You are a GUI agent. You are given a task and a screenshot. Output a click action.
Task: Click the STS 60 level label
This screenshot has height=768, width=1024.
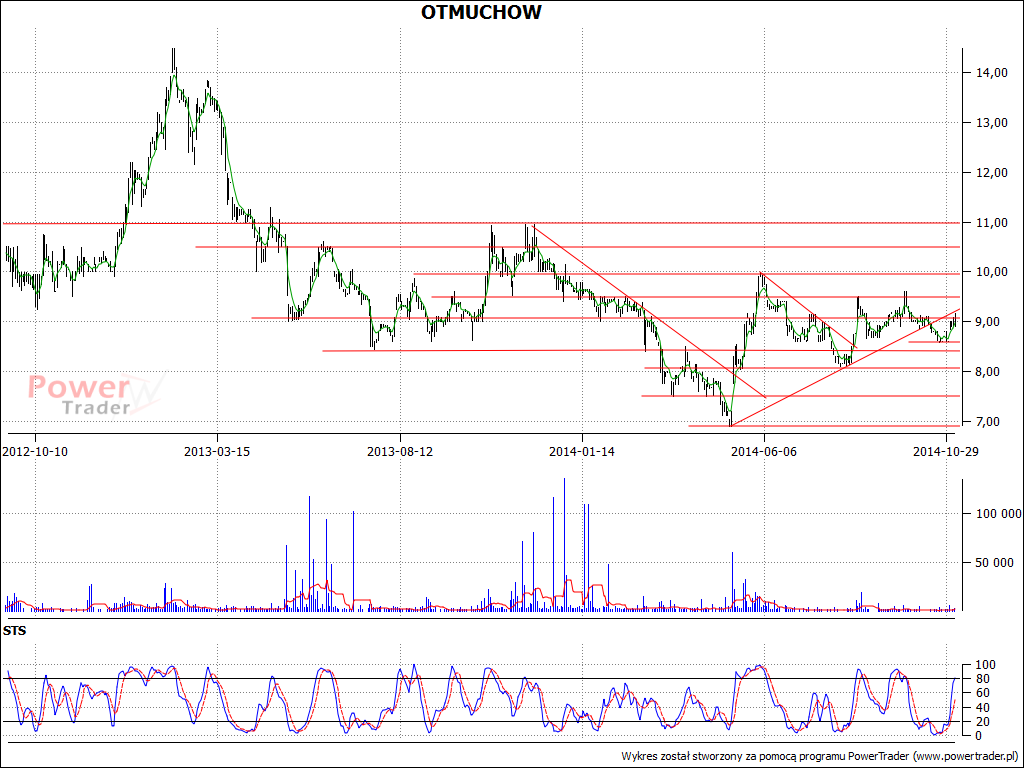click(x=981, y=693)
